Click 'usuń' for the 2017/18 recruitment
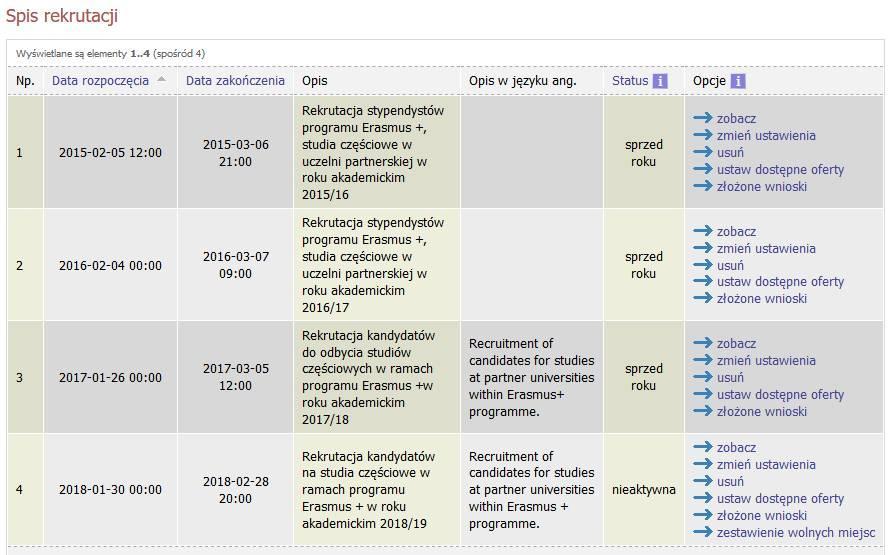This screenshot has width=889, height=555. [x=730, y=378]
